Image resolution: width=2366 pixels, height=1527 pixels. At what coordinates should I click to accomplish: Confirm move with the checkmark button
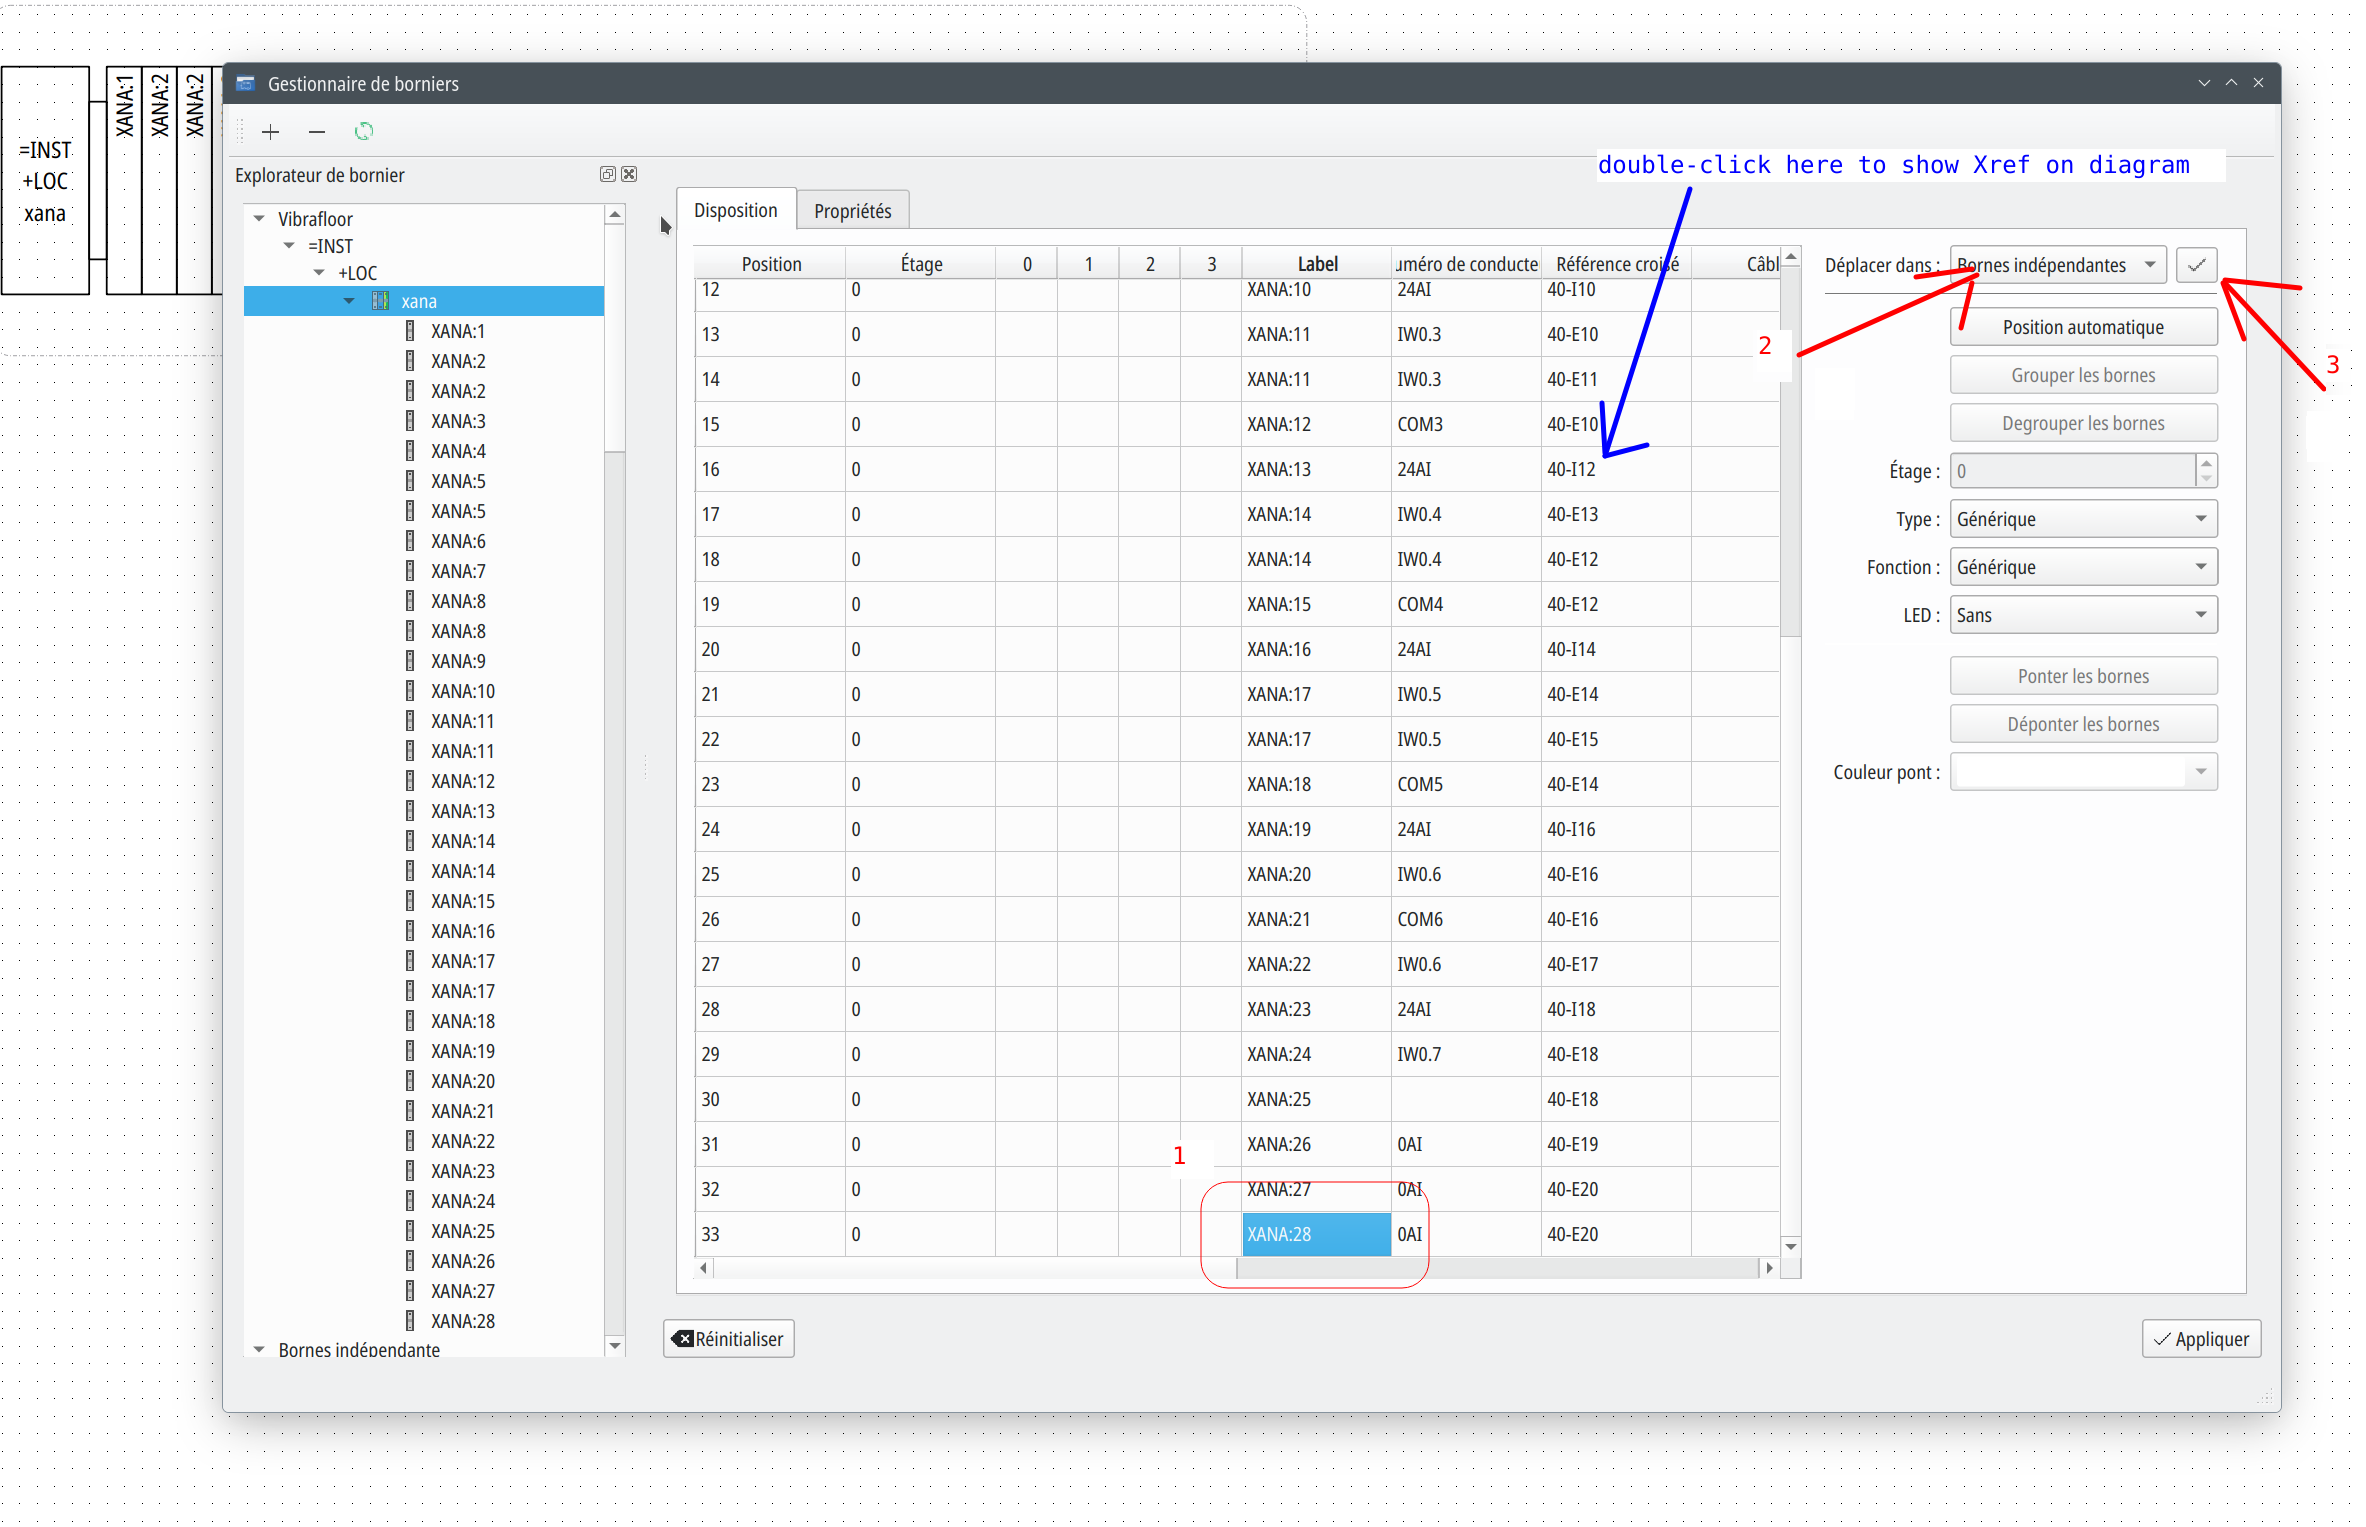(x=2196, y=265)
